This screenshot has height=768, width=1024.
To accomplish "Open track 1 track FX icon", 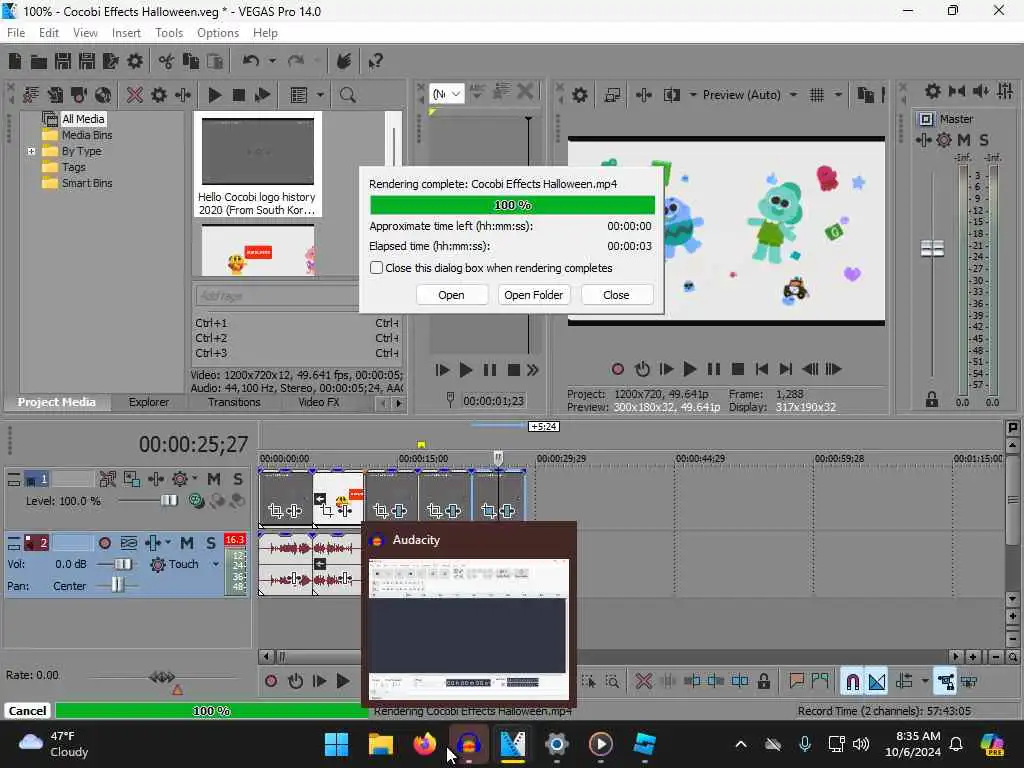I will [x=180, y=479].
